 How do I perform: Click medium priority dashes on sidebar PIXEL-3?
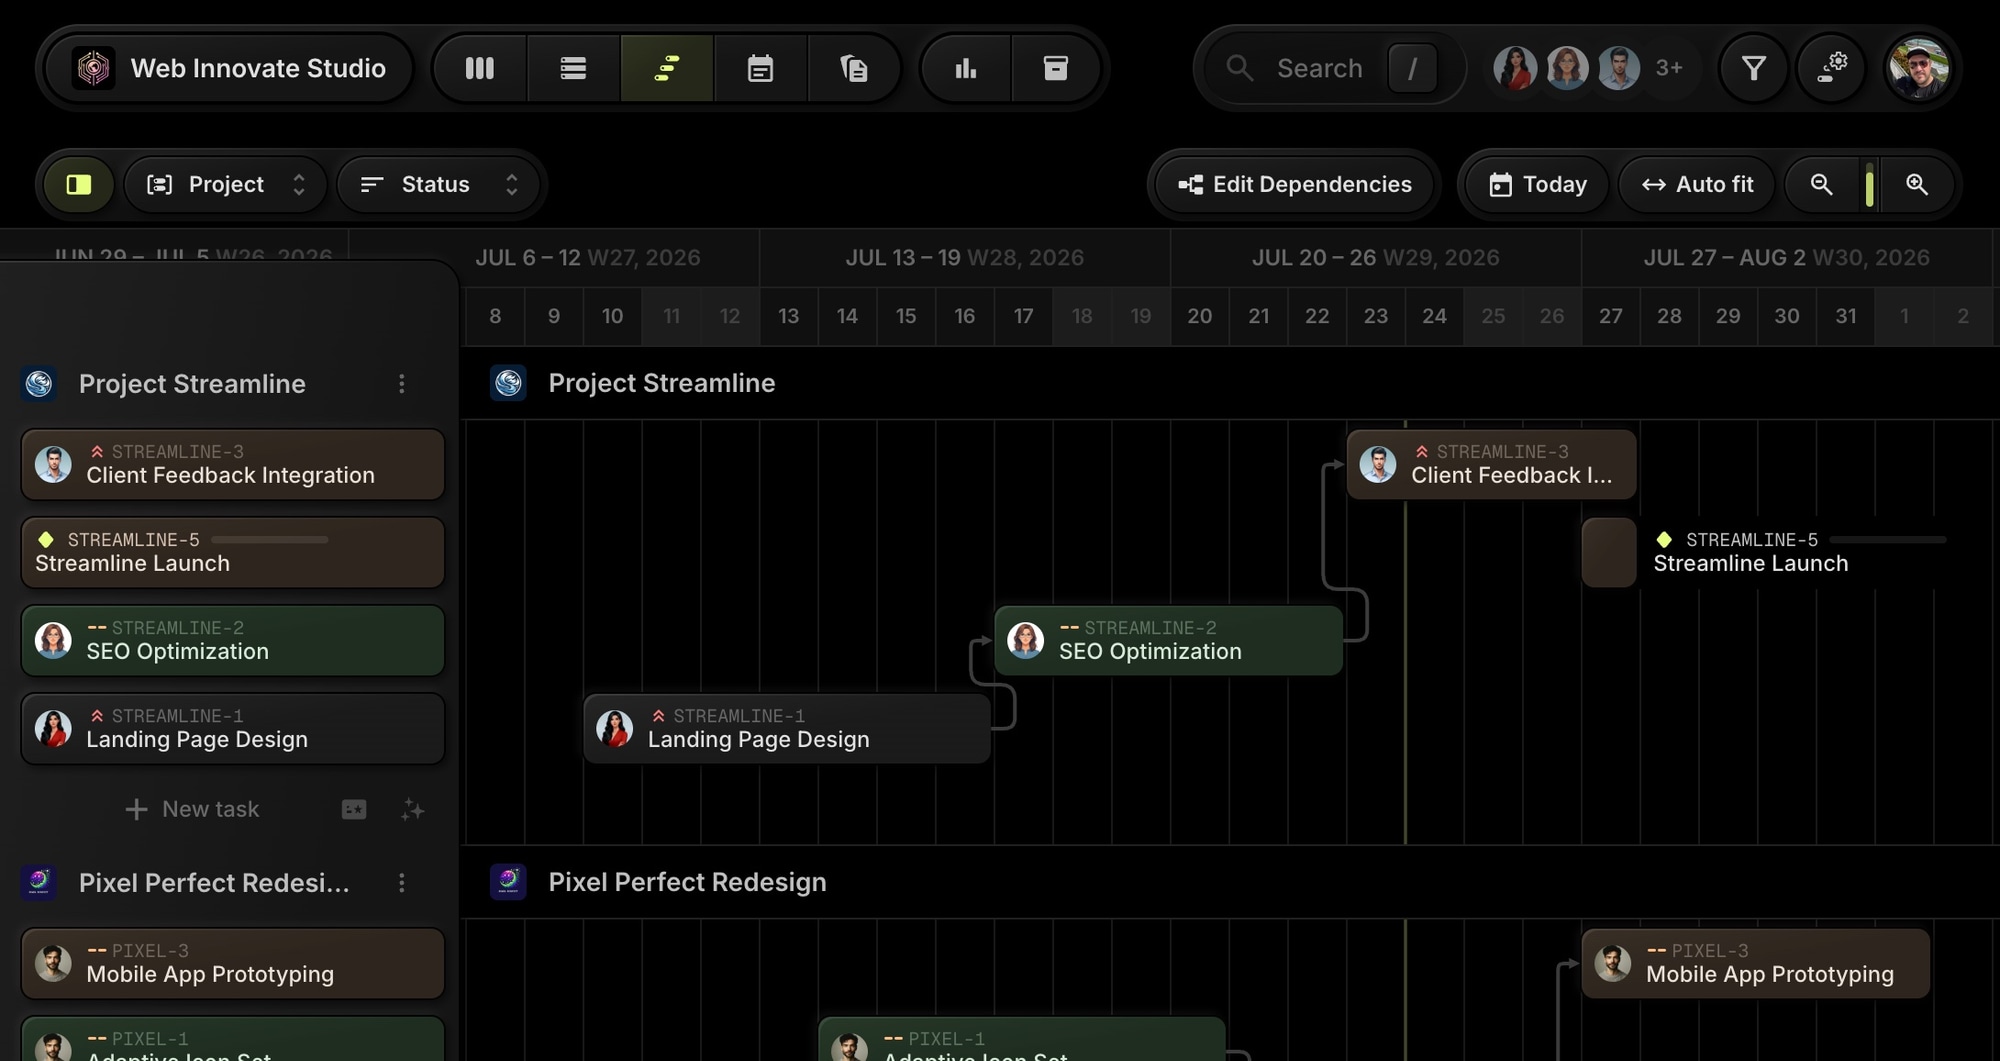click(x=97, y=950)
